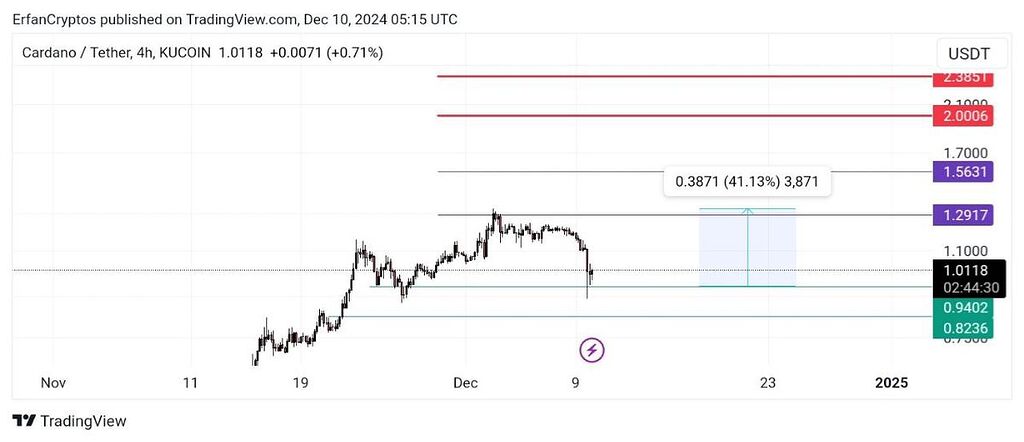Click the purple lightning event icon

(x=592, y=349)
